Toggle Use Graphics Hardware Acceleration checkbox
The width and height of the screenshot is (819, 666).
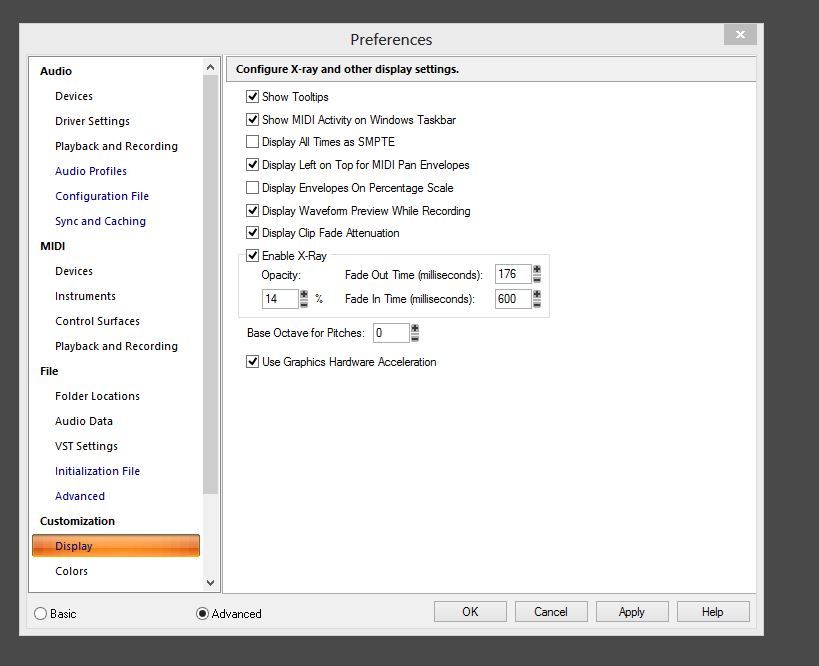(252, 362)
